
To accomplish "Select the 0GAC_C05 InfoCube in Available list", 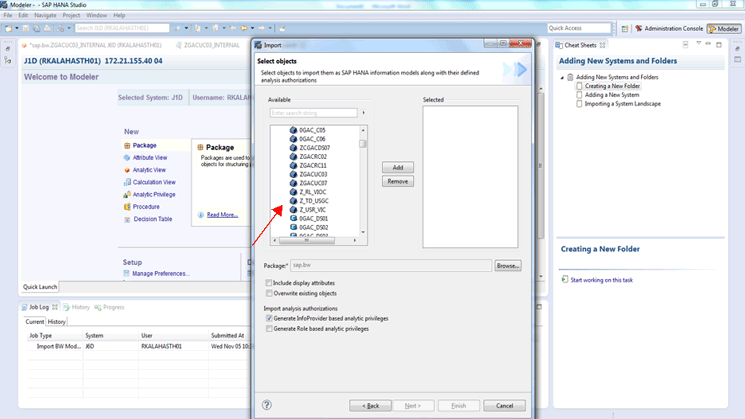I will click(x=307, y=130).
